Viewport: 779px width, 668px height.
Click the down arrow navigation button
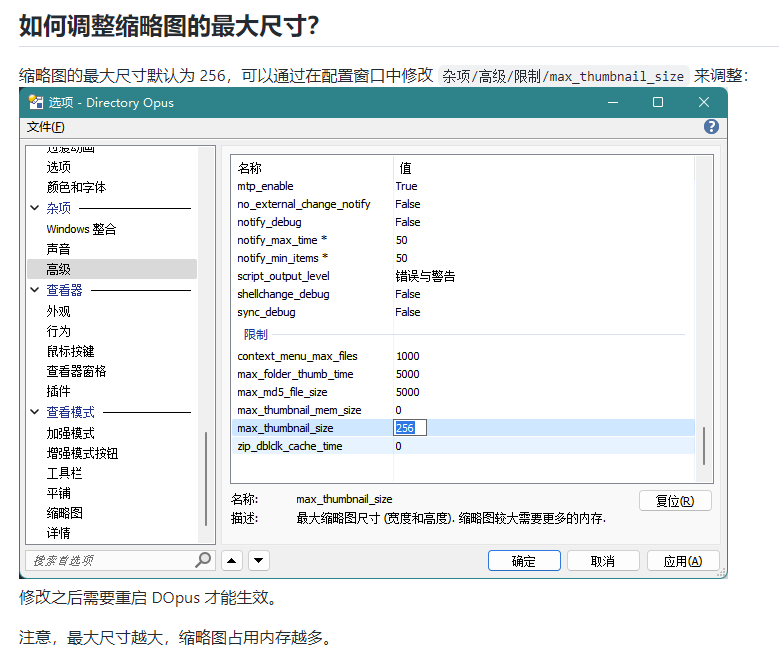click(258, 561)
